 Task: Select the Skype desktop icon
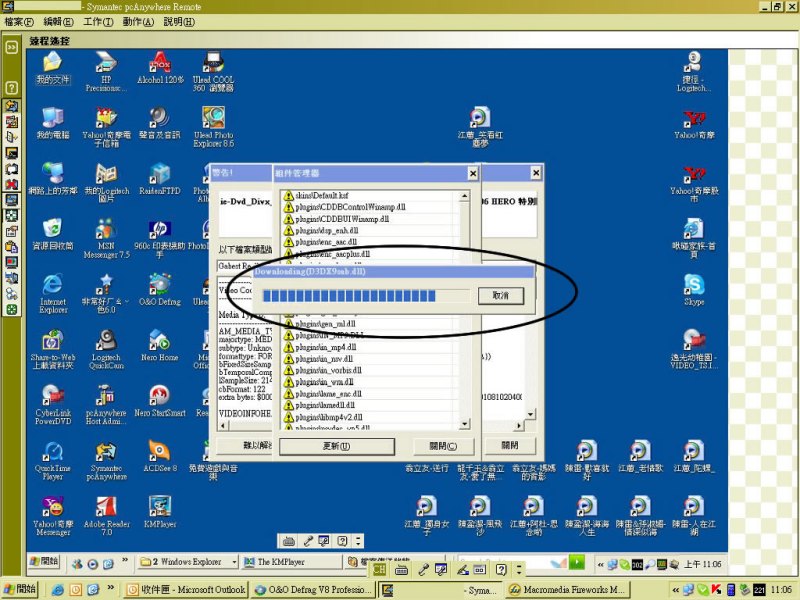click(694, 290)
